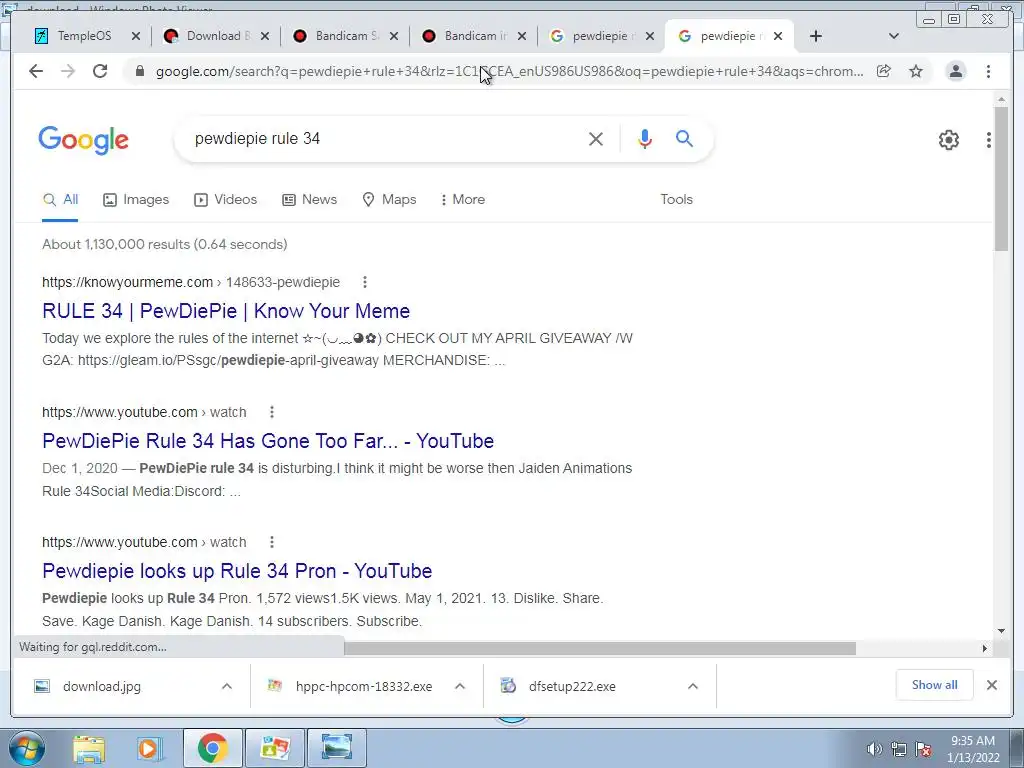The image size is (1024, 768).
Task: Reload the current page
Action: [99, 71]
